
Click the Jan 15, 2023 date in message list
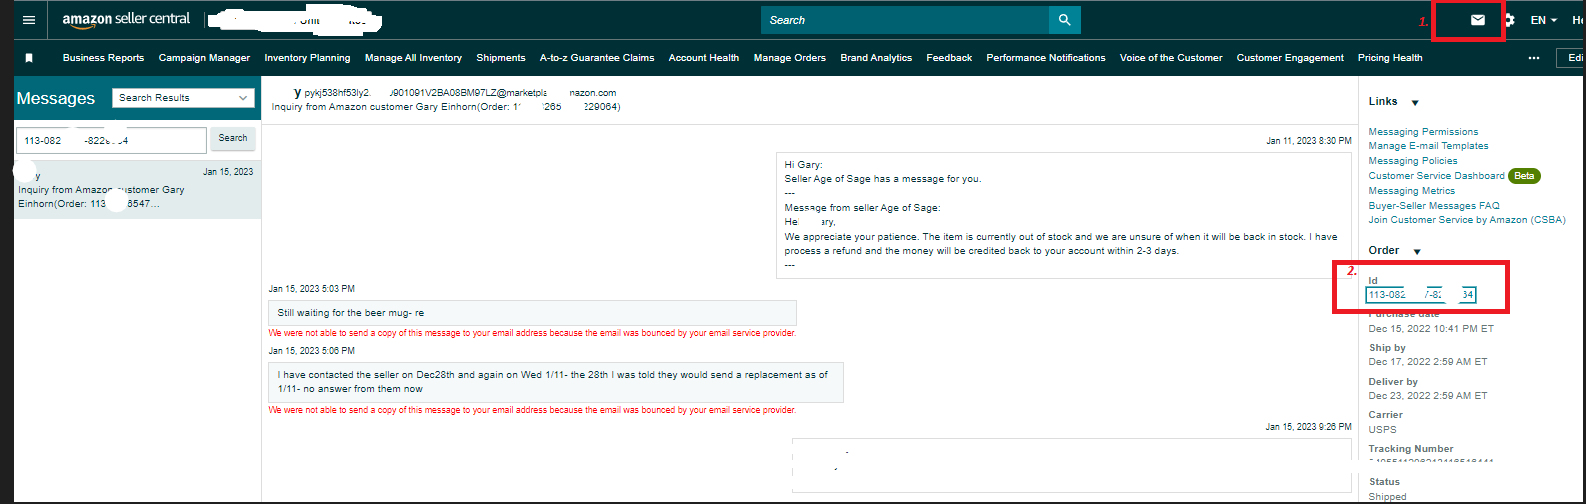228,172
